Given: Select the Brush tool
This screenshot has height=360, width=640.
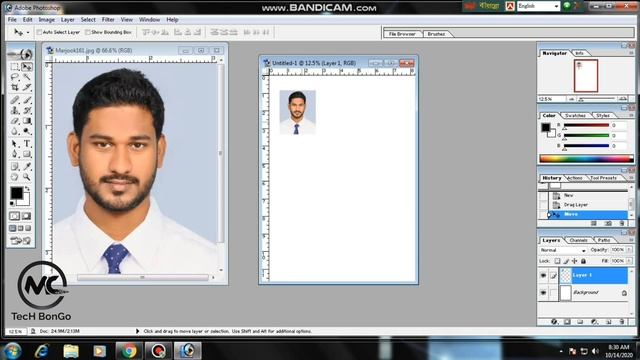Looking at the screenshot, I should click(x=27, y=100).
